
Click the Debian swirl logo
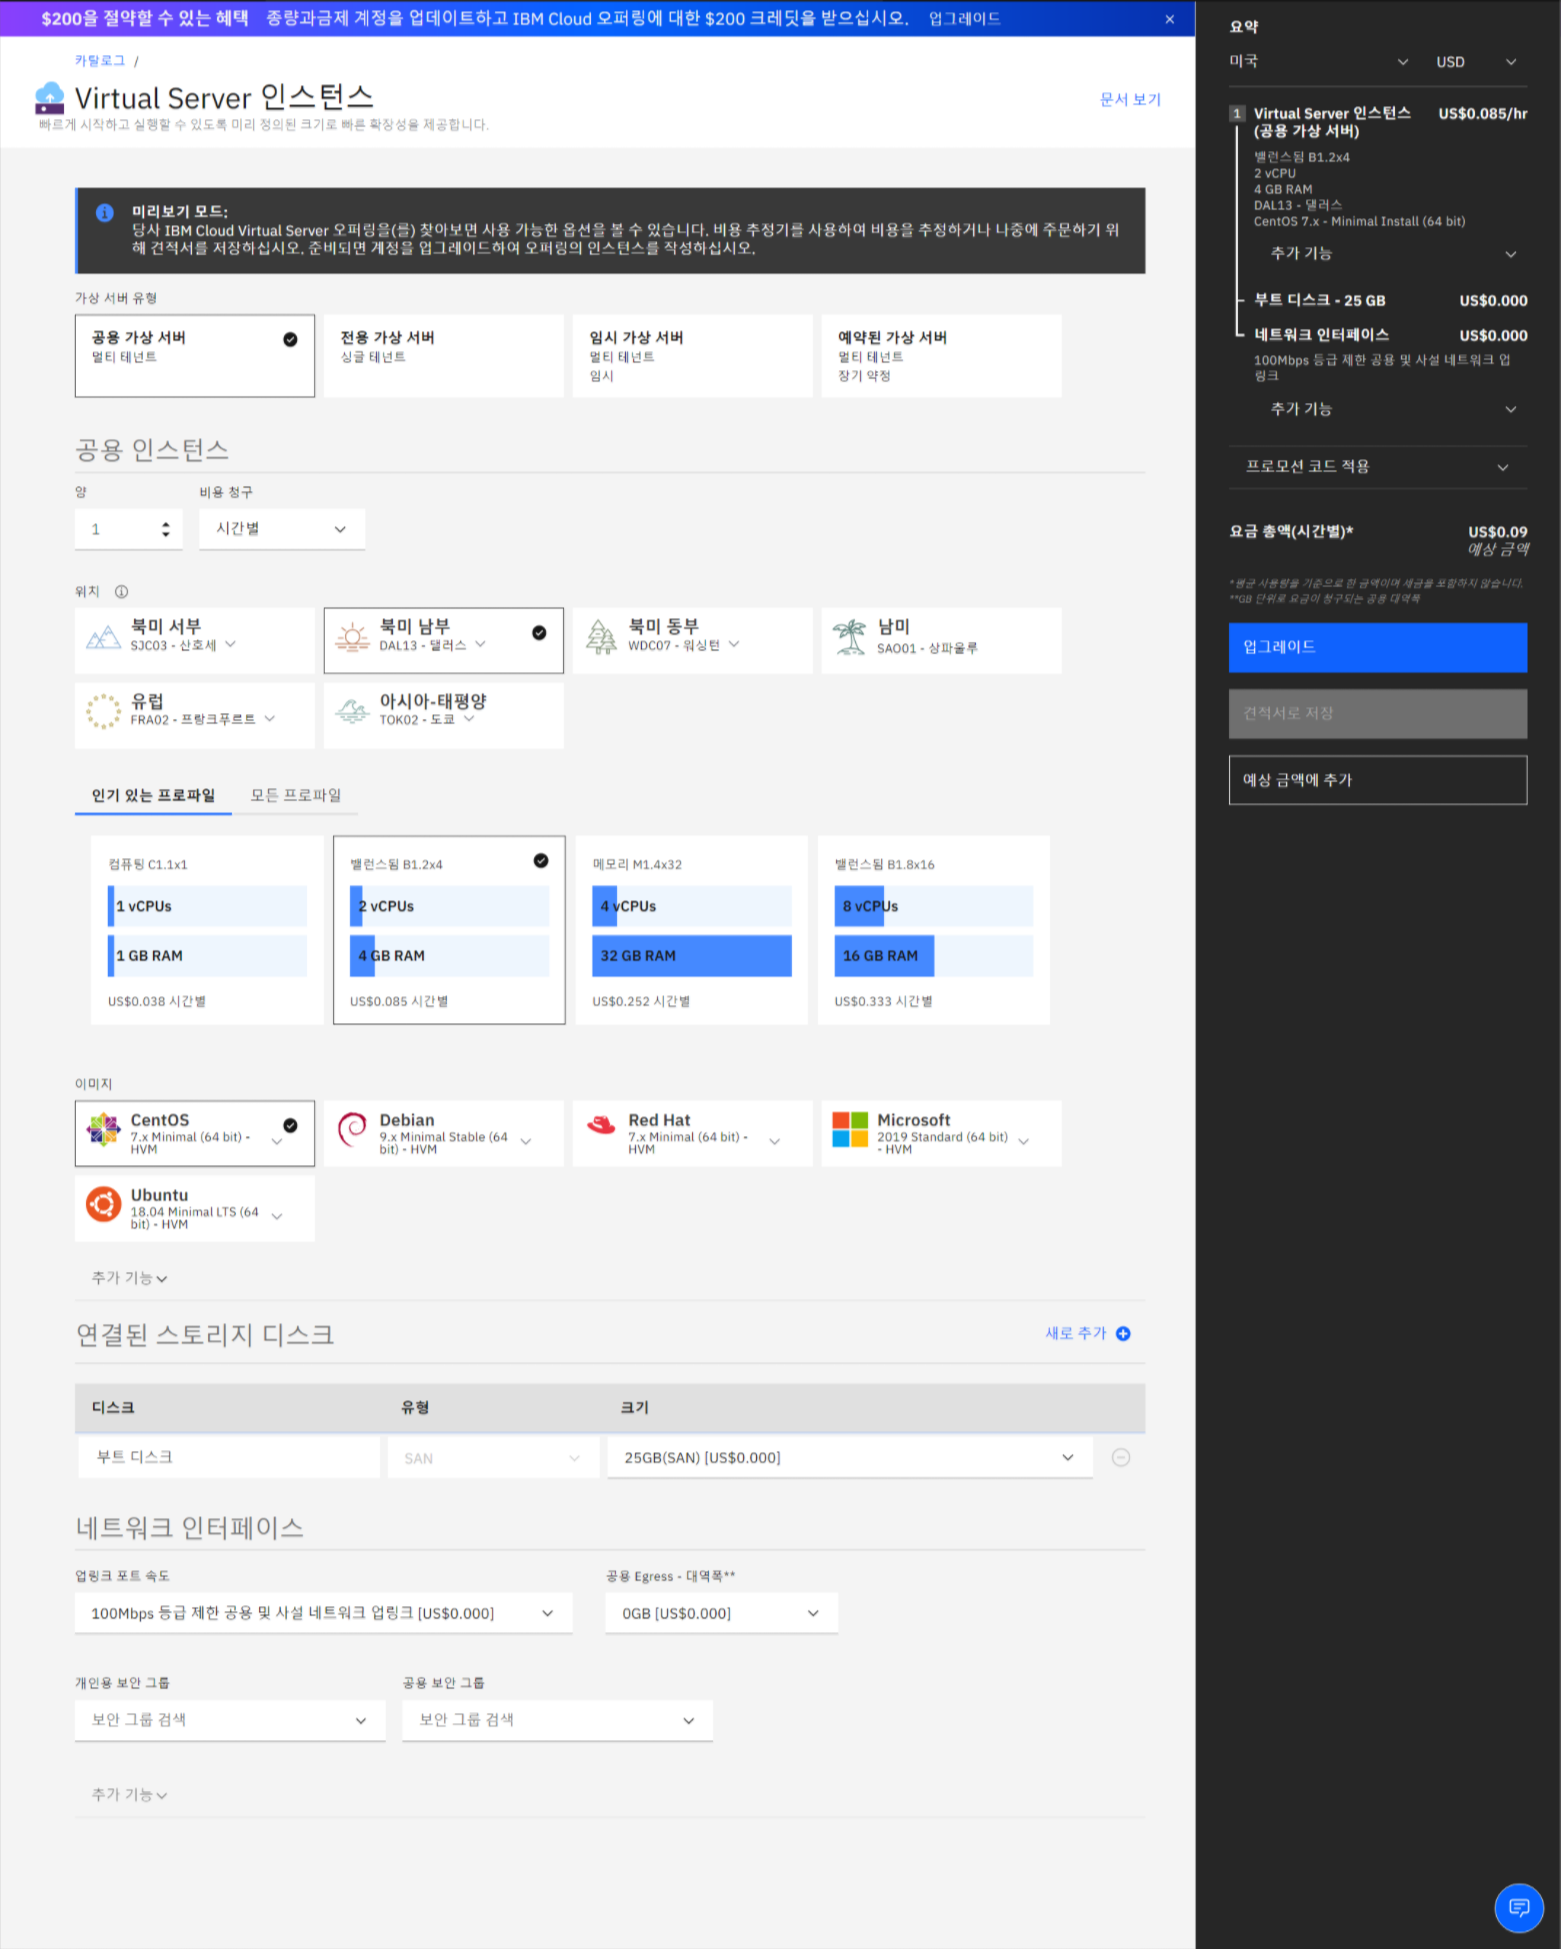tap(352, 1129)
